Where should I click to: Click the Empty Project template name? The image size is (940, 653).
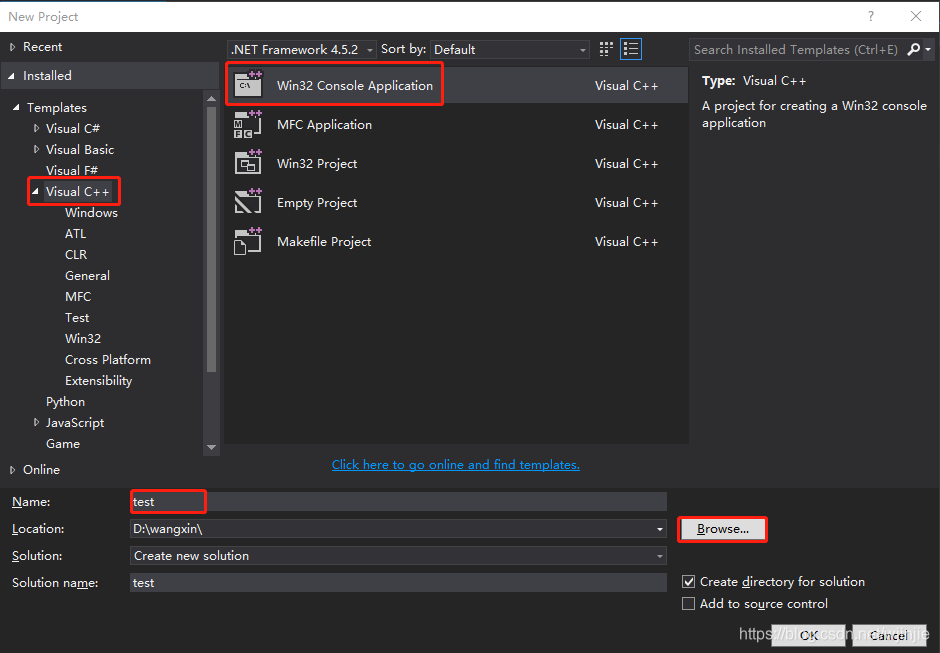[x=317, y=203]
